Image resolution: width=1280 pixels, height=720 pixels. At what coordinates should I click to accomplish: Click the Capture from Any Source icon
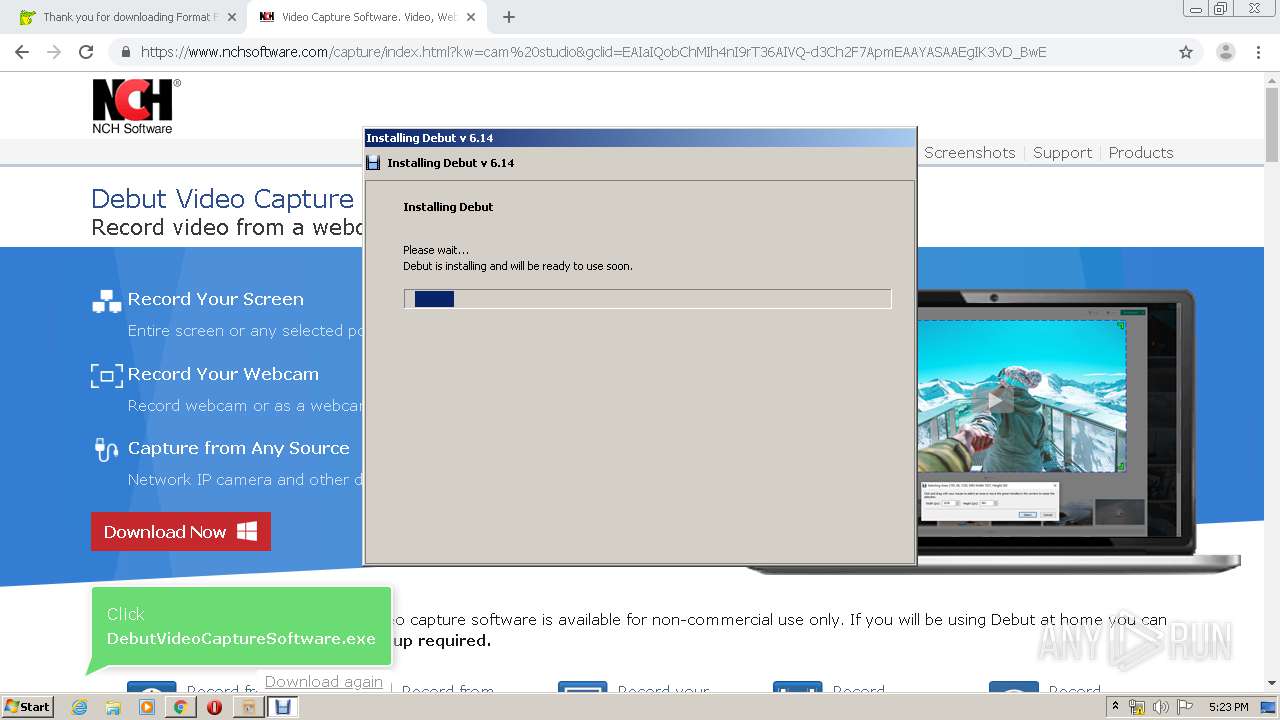[x=106, y=449]
